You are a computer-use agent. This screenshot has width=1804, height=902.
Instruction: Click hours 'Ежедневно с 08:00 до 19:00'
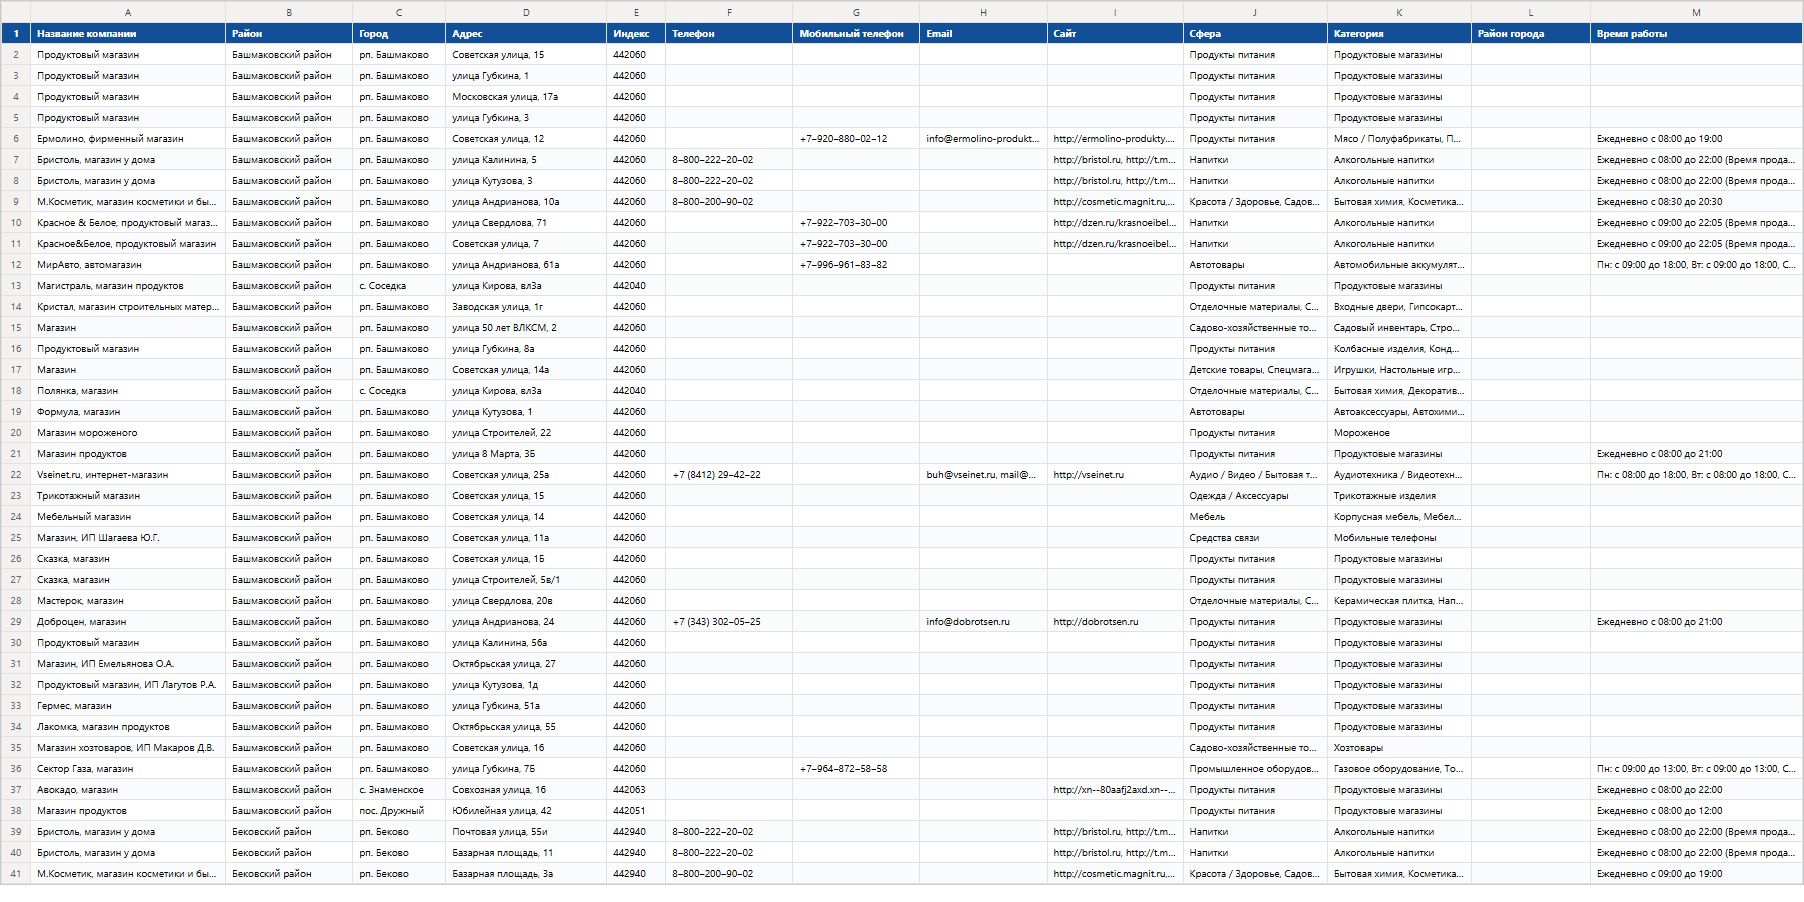click(x=1696, y=139)
